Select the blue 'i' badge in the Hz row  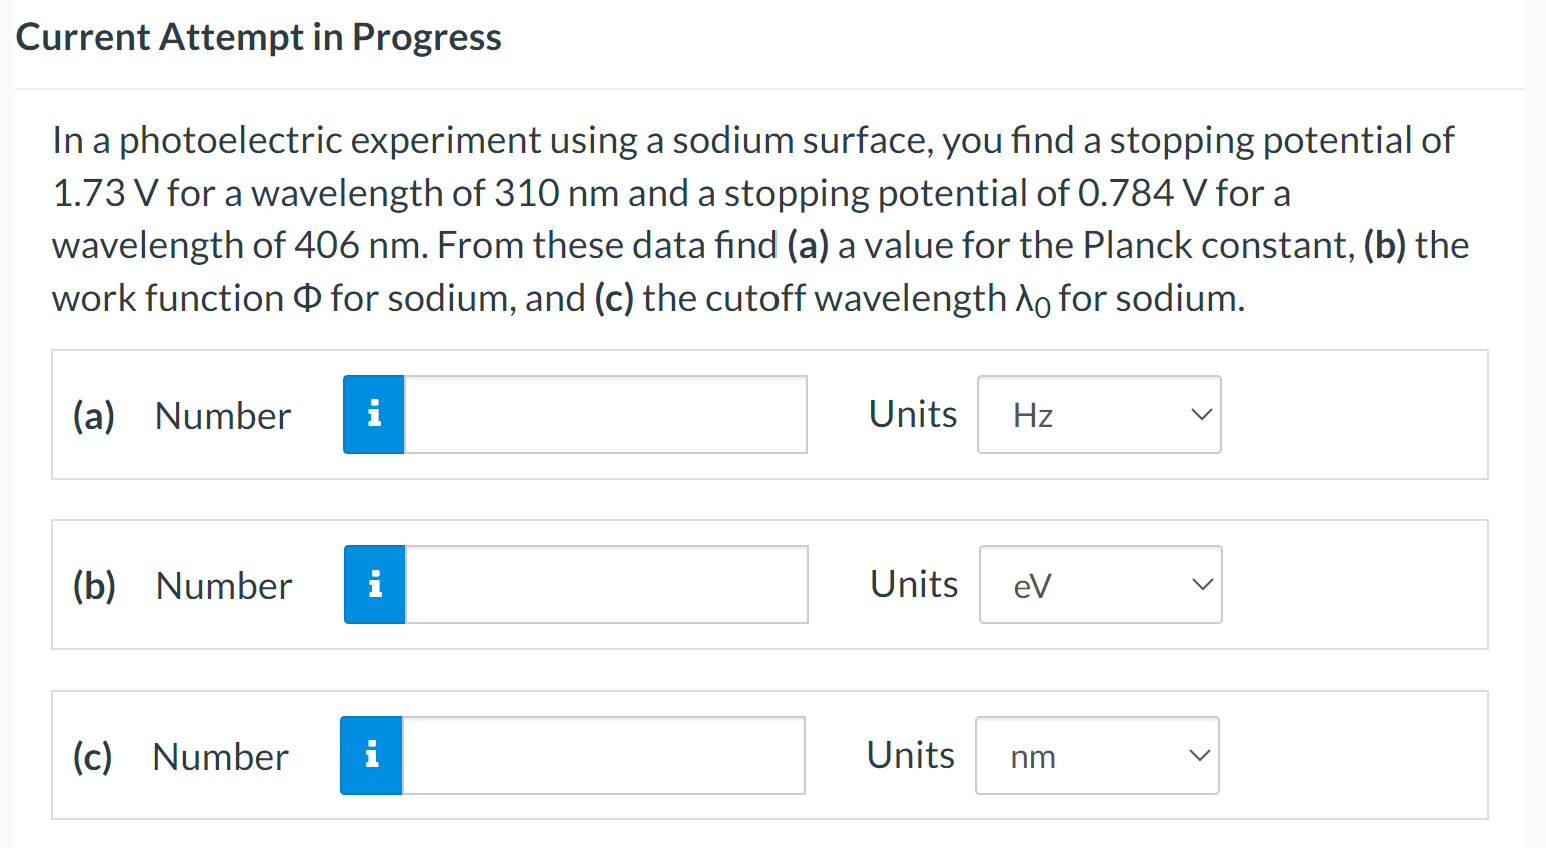374,414
